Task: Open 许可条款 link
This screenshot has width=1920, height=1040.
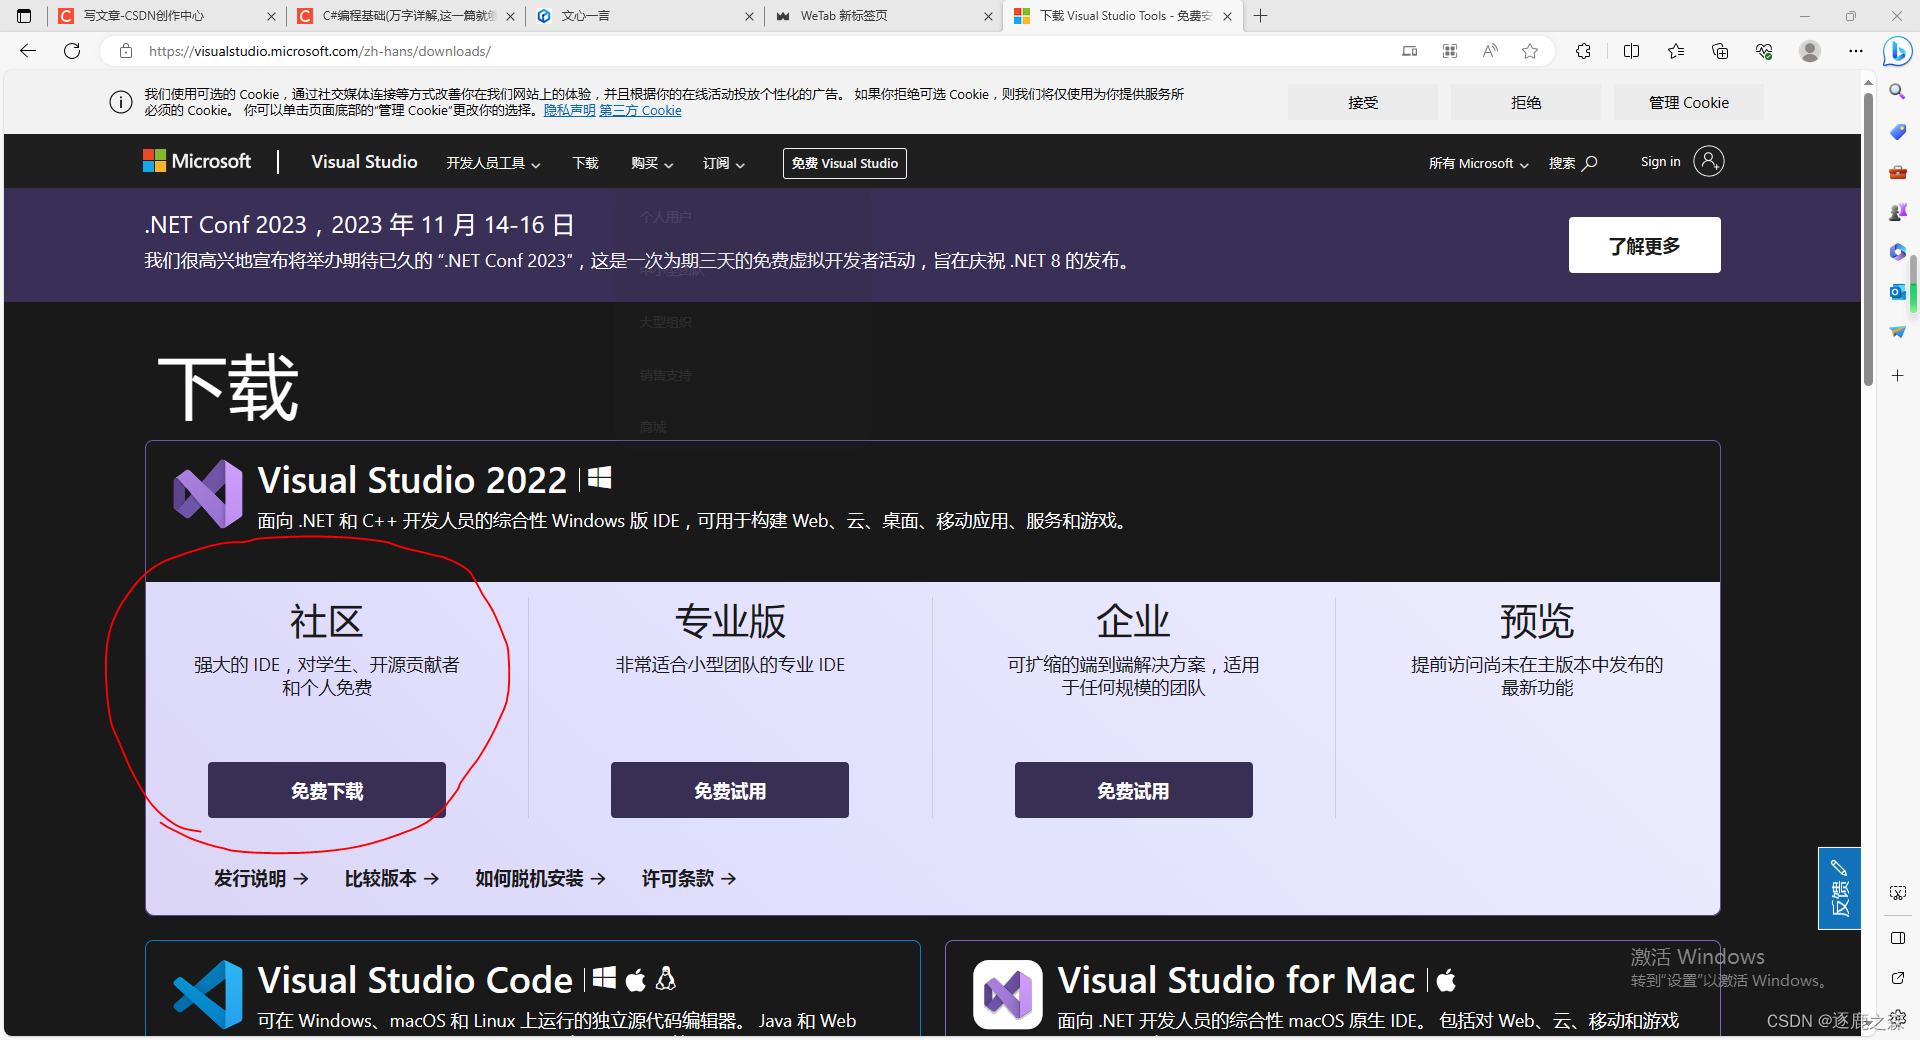Action: point(689,878)
